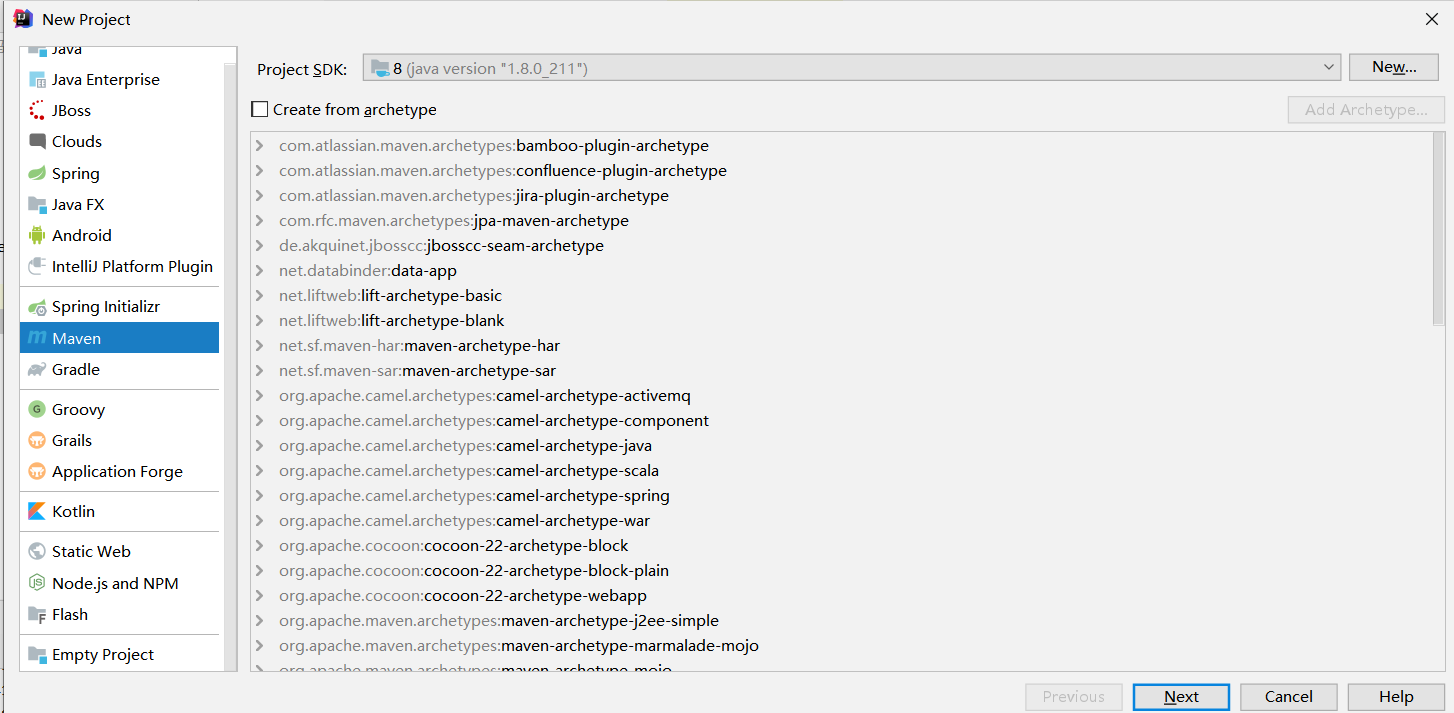Select the Gradle elephant icon
1454x713 pixels.
(x=37, y=370)
